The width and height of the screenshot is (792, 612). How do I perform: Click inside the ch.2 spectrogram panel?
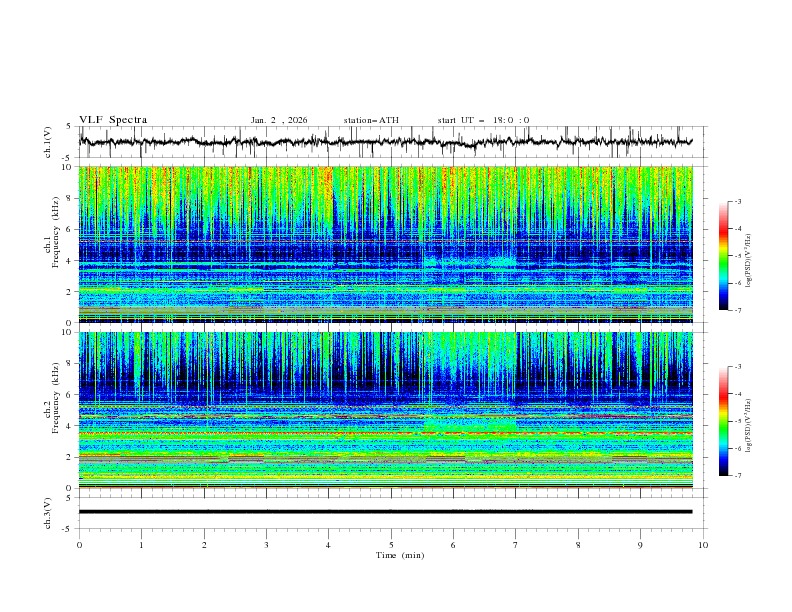[385, 410]
